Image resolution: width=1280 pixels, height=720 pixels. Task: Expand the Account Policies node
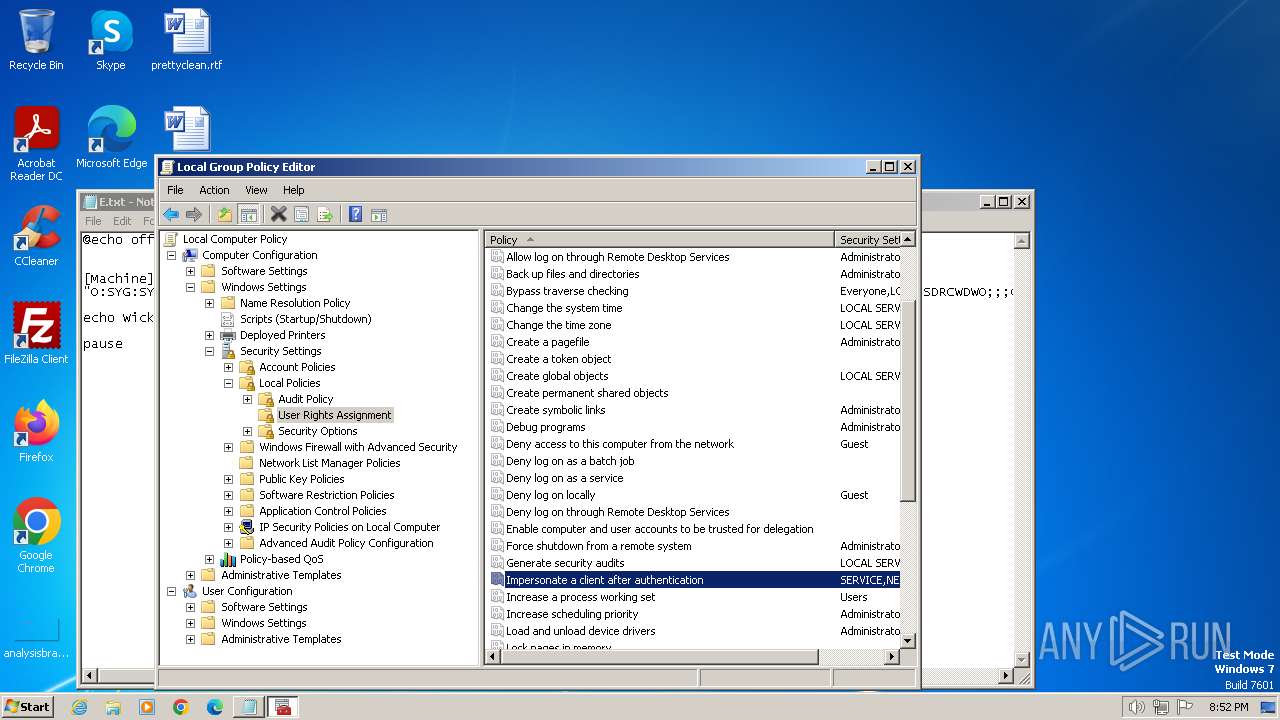coord(228,367)
